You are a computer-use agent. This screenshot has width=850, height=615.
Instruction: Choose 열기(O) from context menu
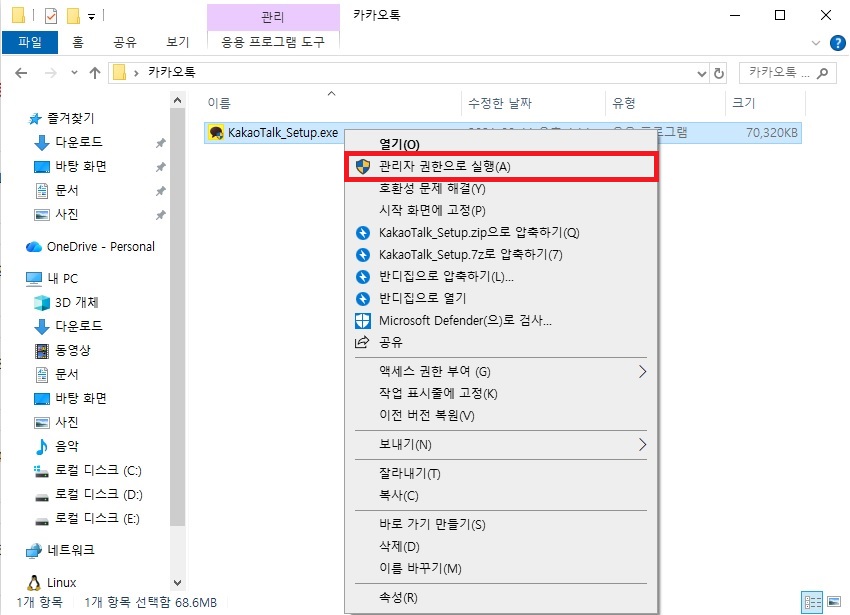click(x=501, y=144)
